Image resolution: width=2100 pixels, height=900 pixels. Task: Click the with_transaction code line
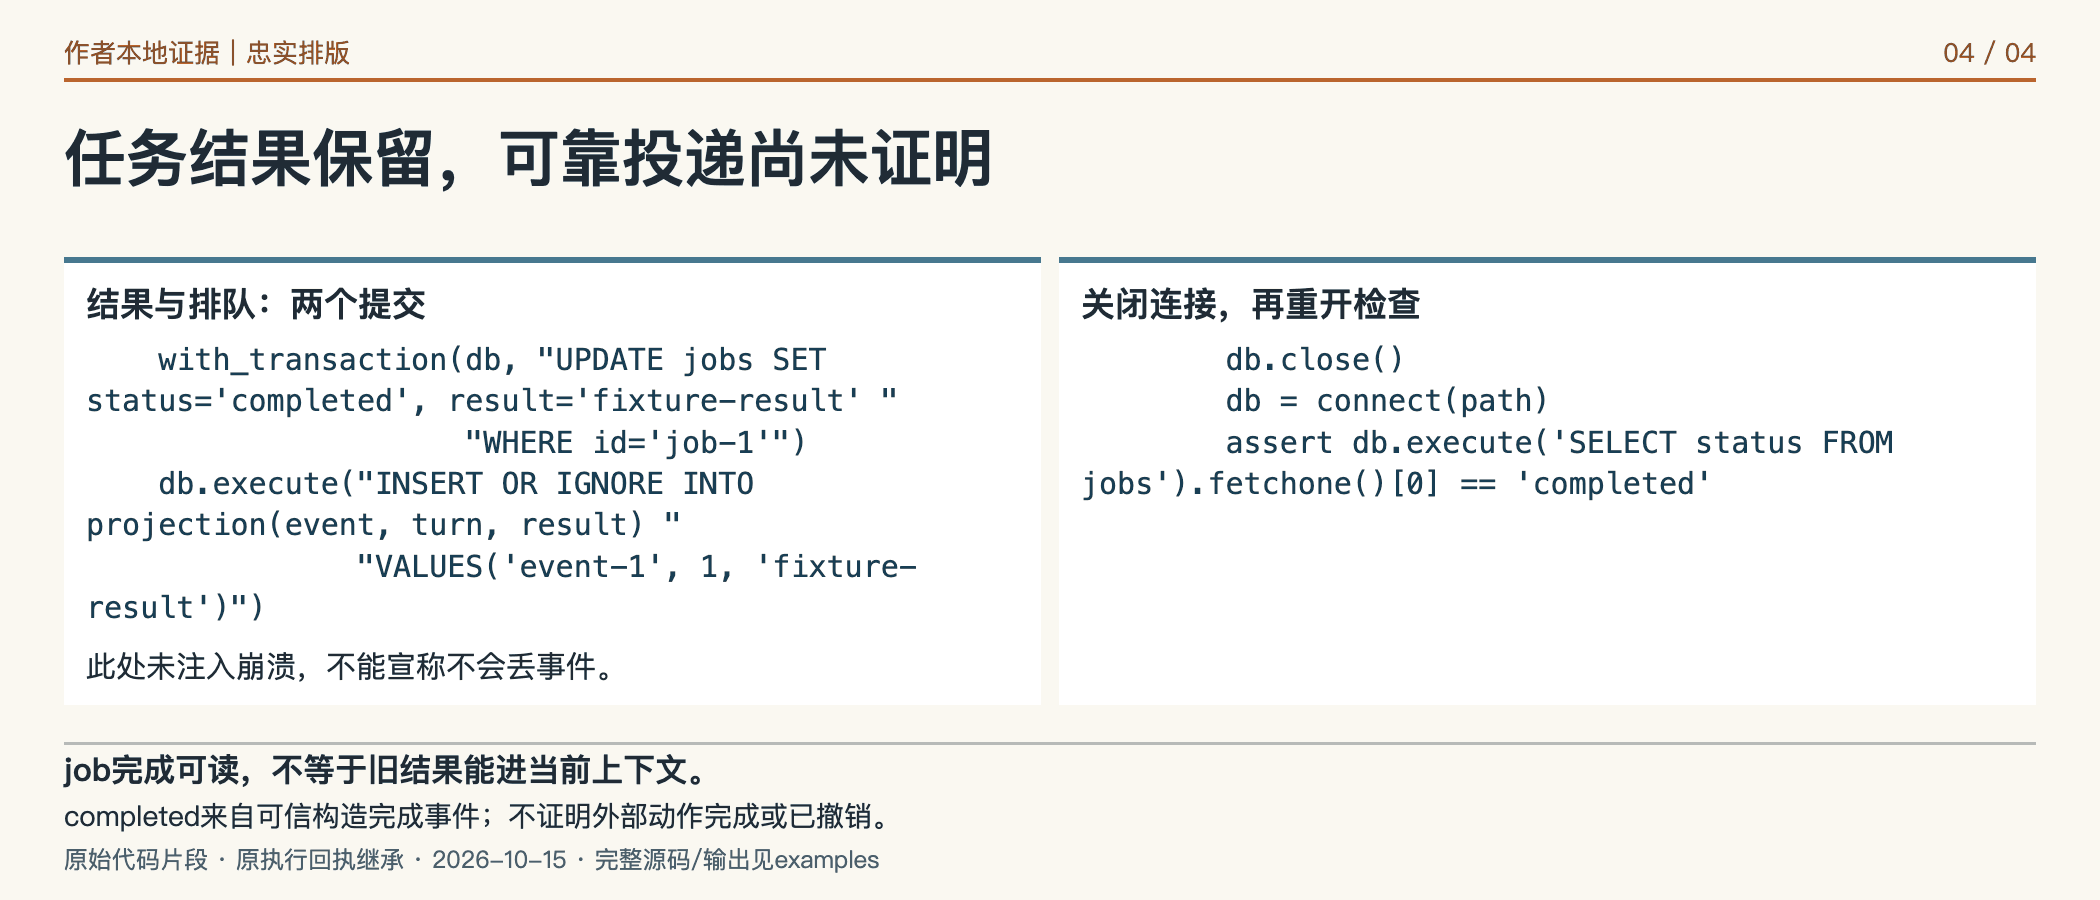(492, 360)
